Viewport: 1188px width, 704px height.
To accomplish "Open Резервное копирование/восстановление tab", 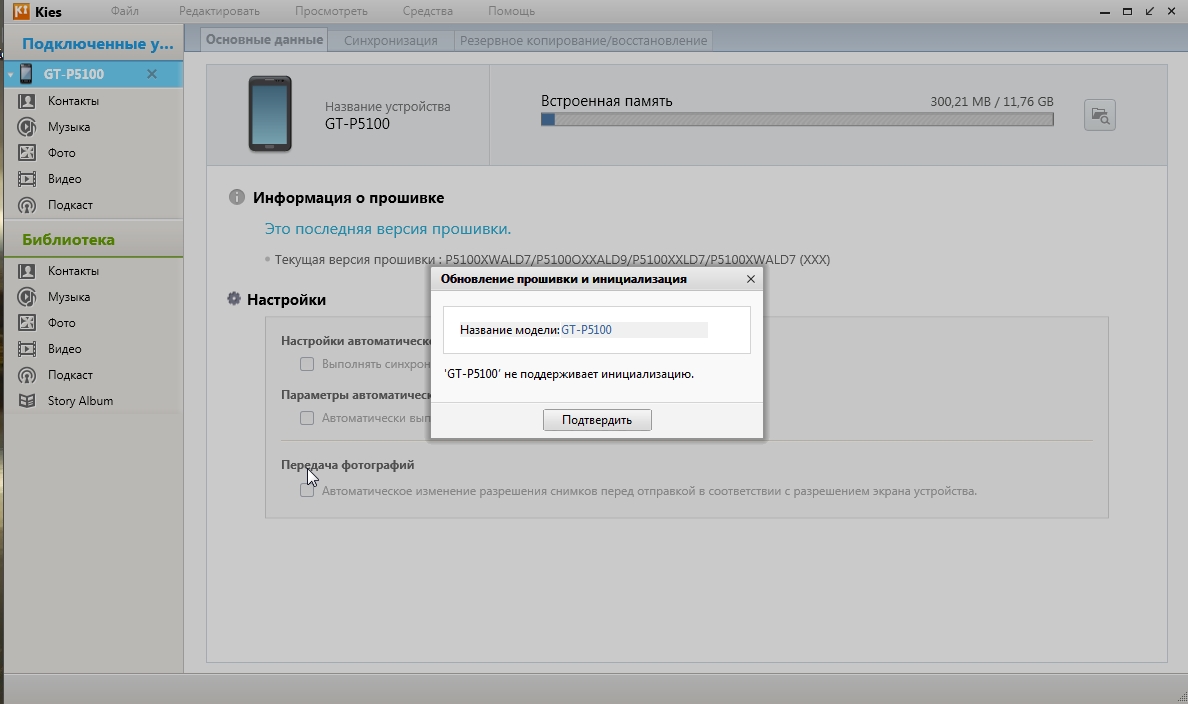I will [583, 40].
